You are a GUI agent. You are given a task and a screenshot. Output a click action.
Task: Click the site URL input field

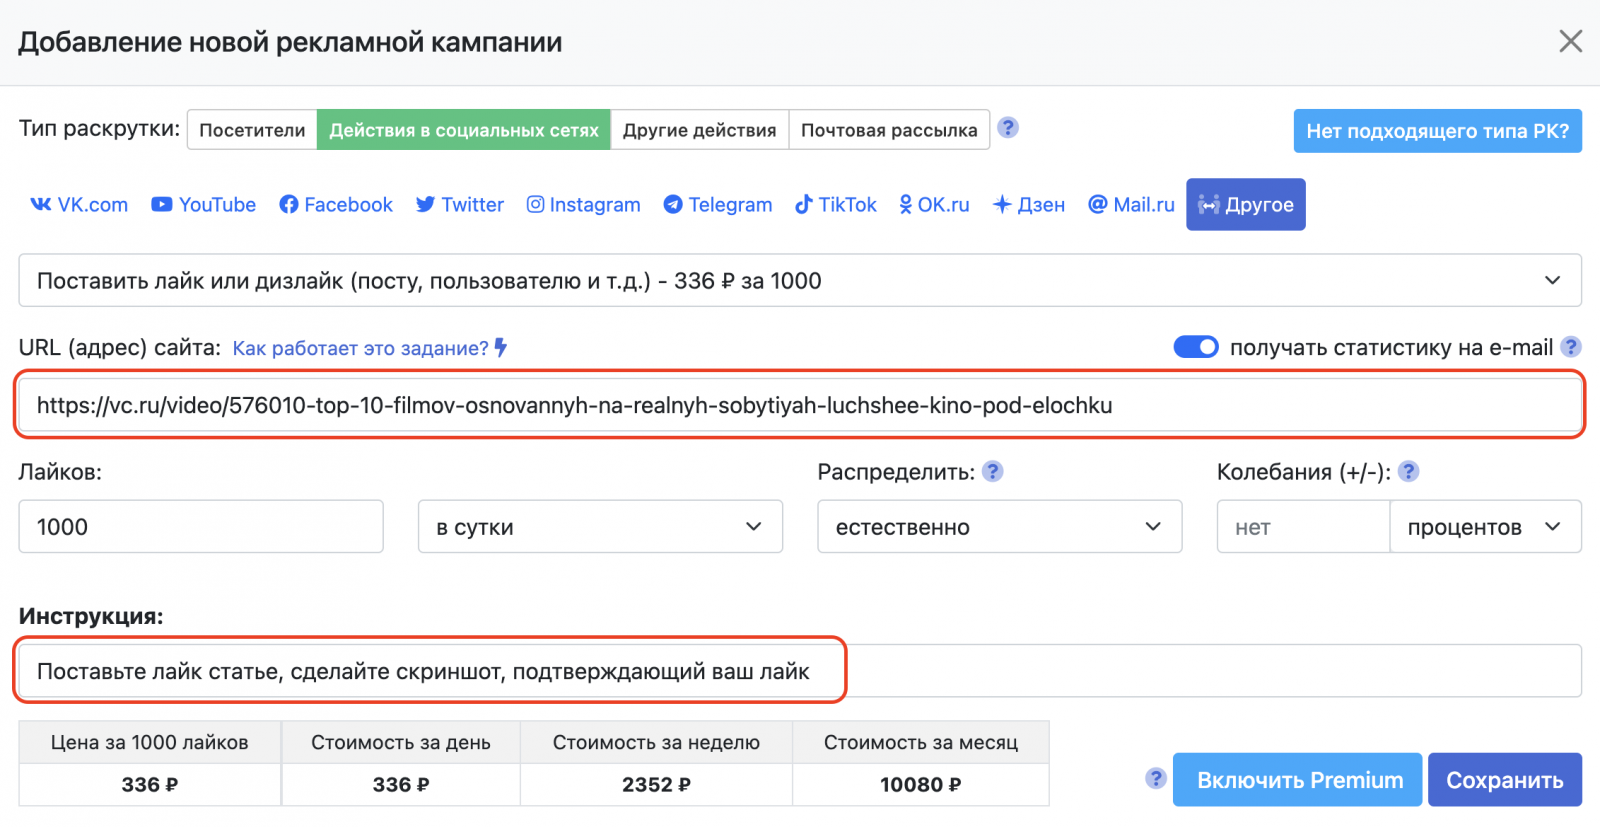click(x=799, y=405)
